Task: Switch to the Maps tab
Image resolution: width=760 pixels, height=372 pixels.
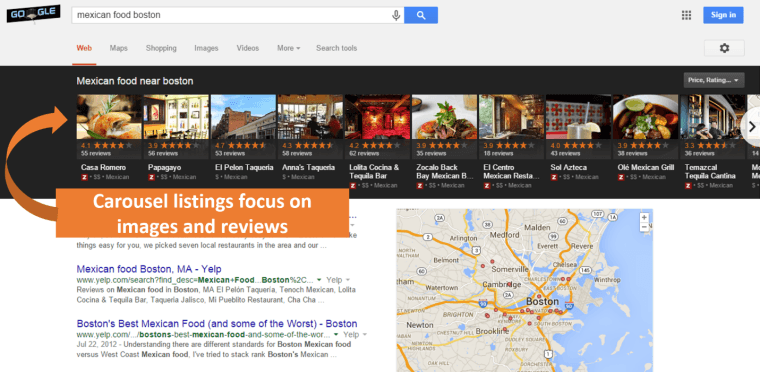Action: [x=118, y=48]
